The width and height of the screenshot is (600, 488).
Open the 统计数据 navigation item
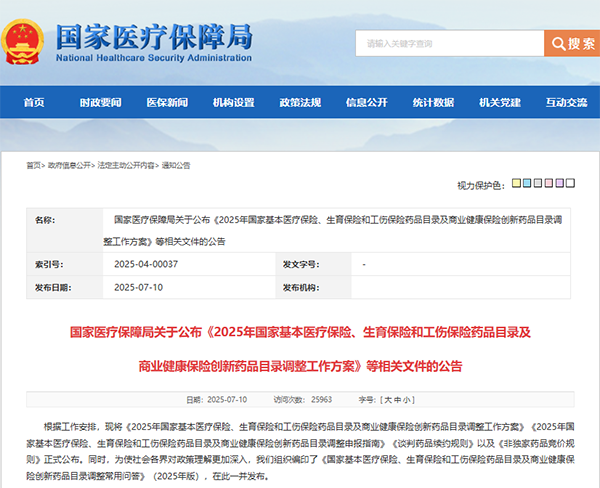pyautogui.click(x=433, y=102)
